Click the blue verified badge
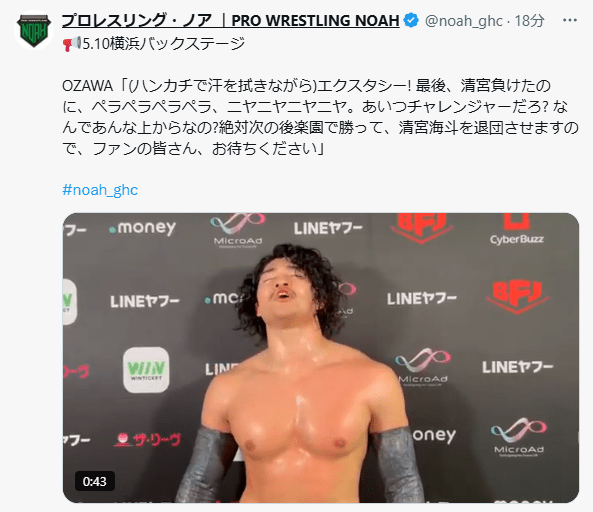This screenshot has width=593, height=512. [x=411, y=20]
